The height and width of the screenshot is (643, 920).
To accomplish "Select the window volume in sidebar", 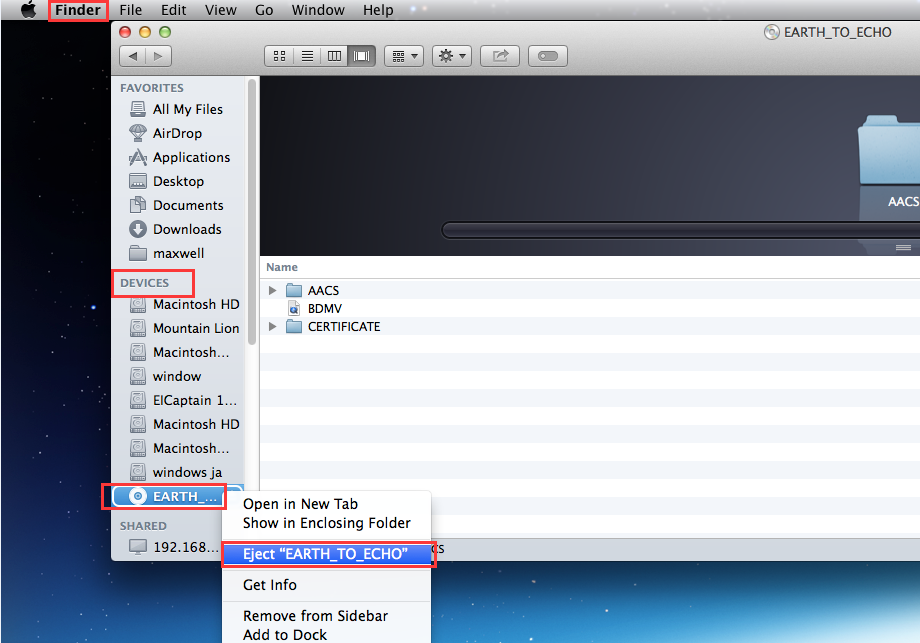I will [x=178, y=377].
